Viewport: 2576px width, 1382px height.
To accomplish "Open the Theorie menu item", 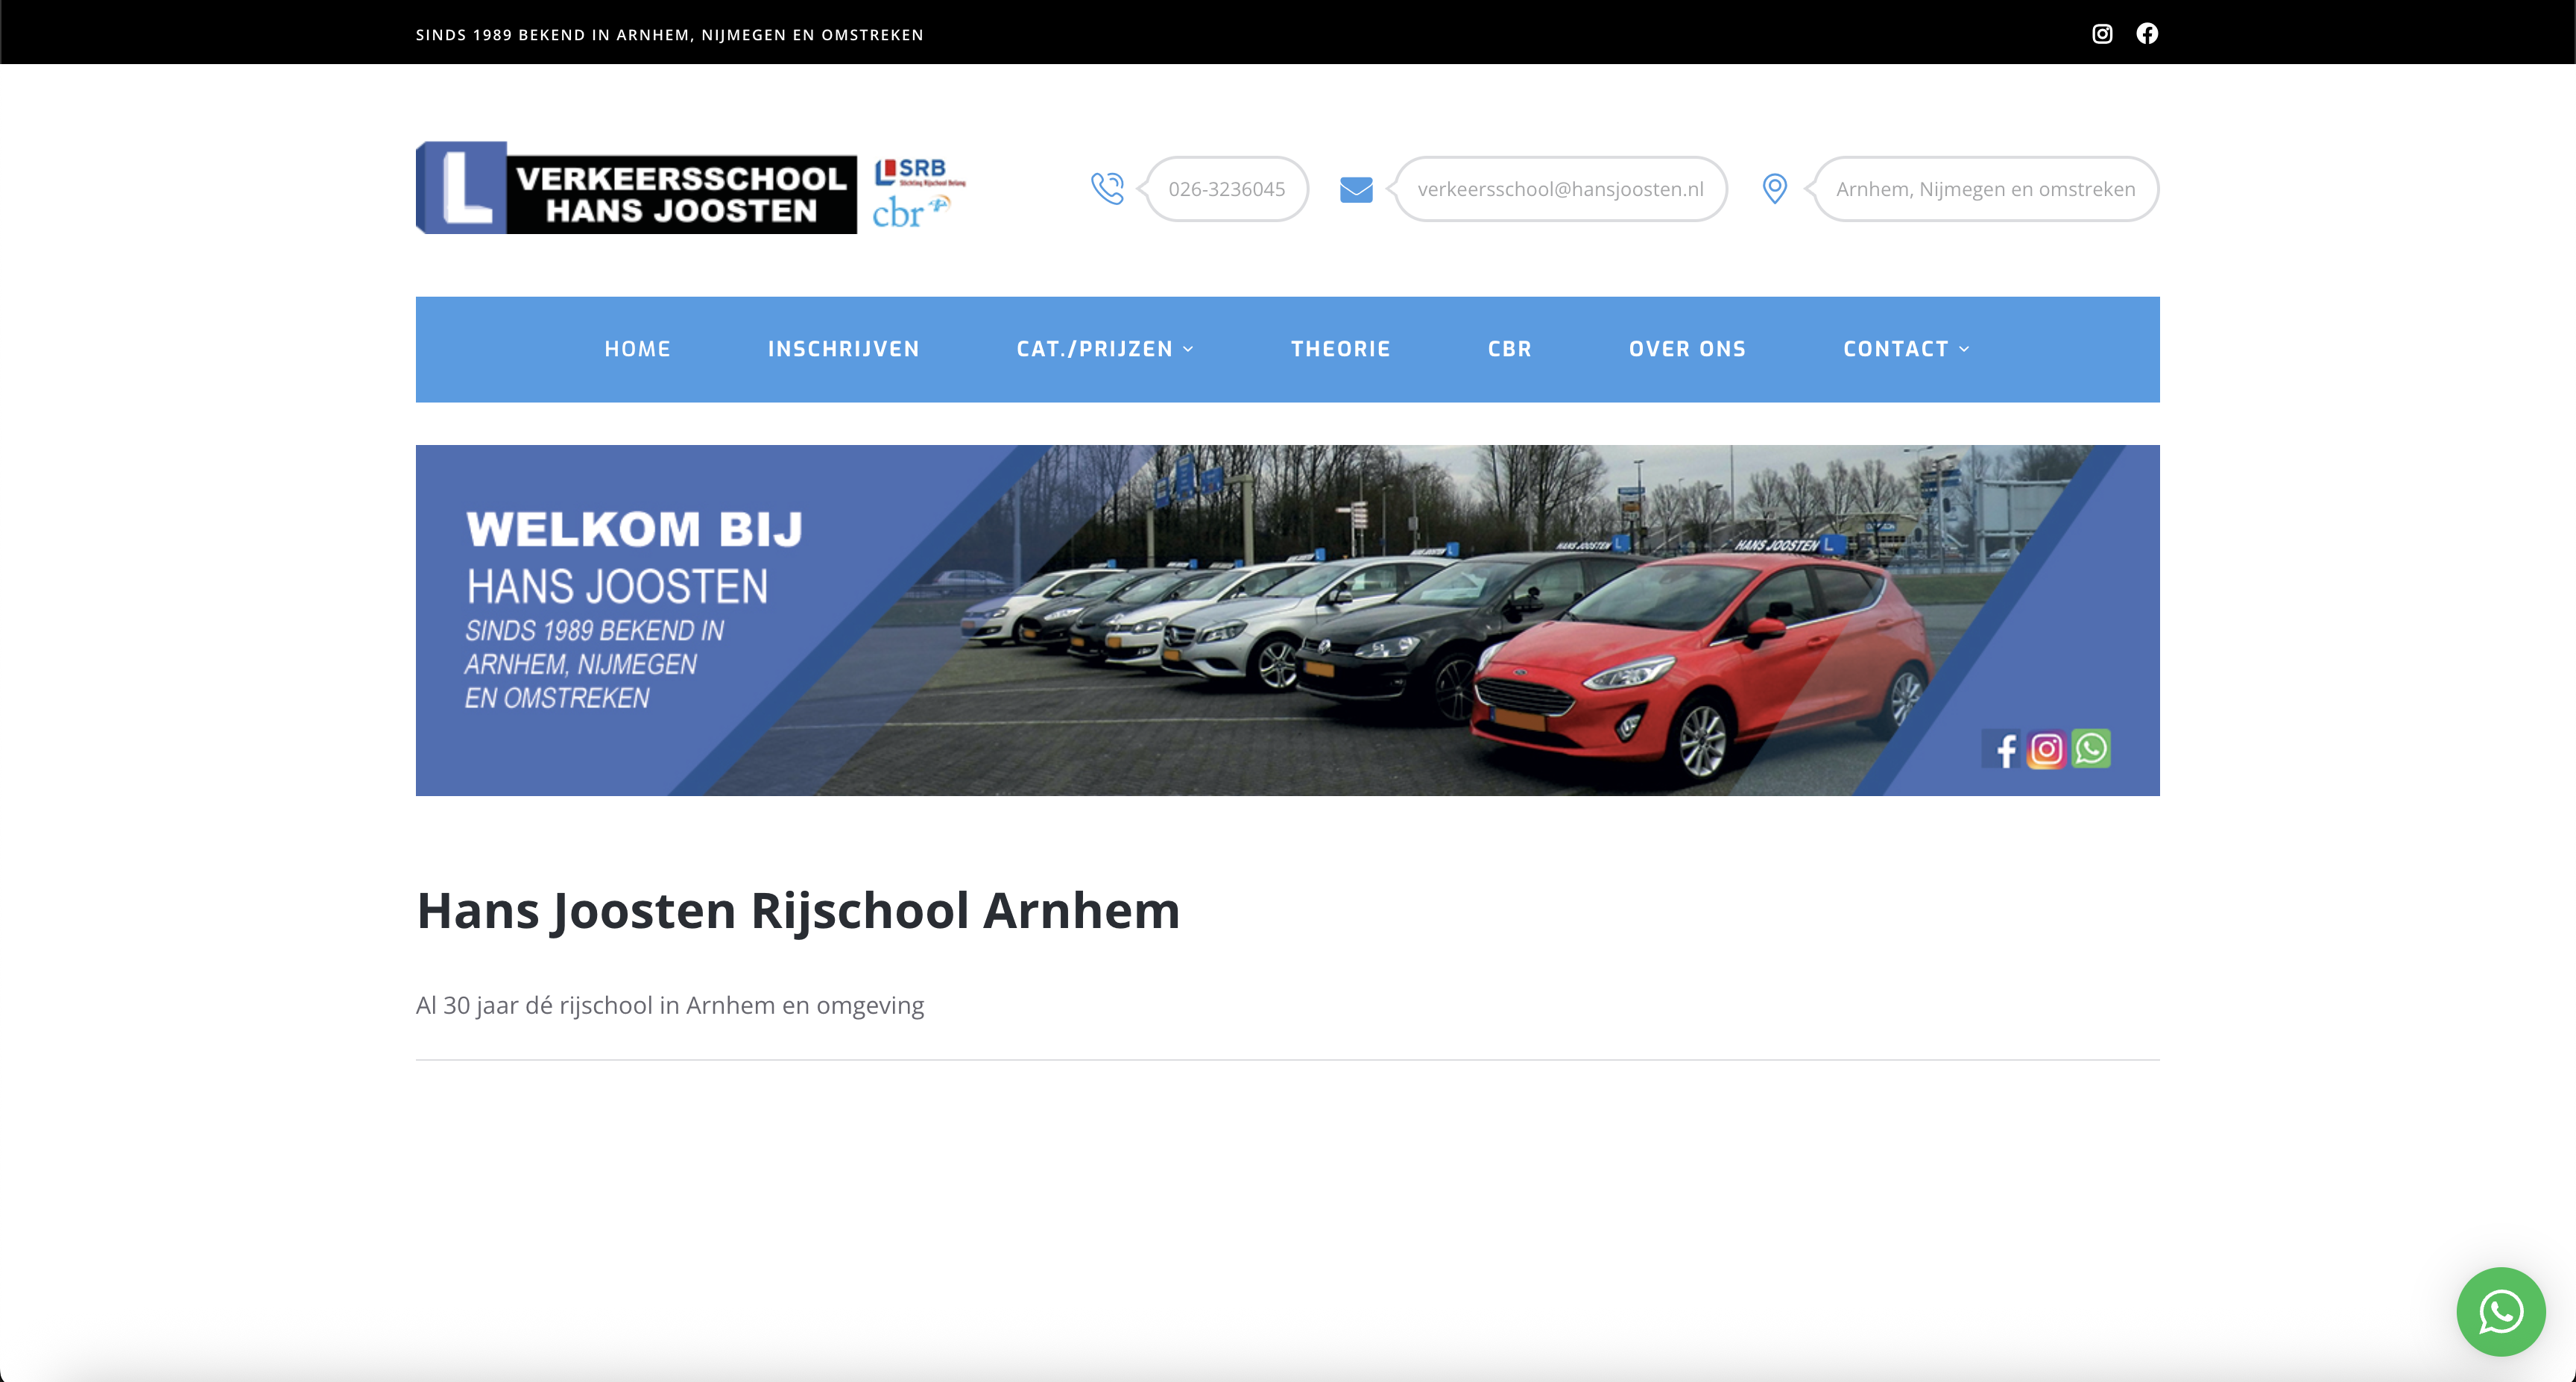I will [1340, 349].
